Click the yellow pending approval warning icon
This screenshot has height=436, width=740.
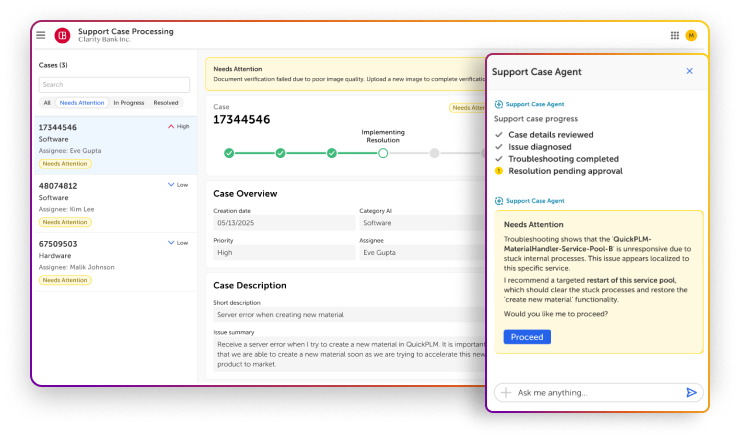[499, 171]
